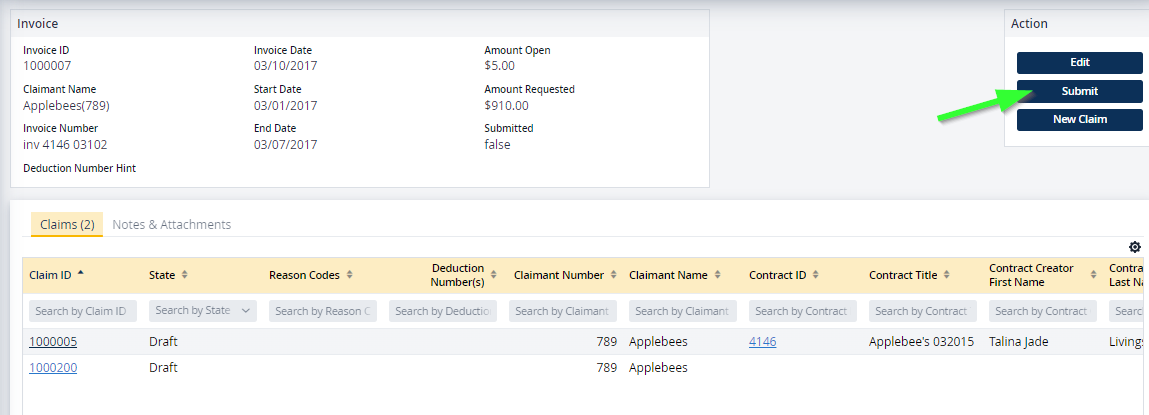Open contract 4146 link
This screenshot has width=1149, height=415.
[x=762, y=342]
